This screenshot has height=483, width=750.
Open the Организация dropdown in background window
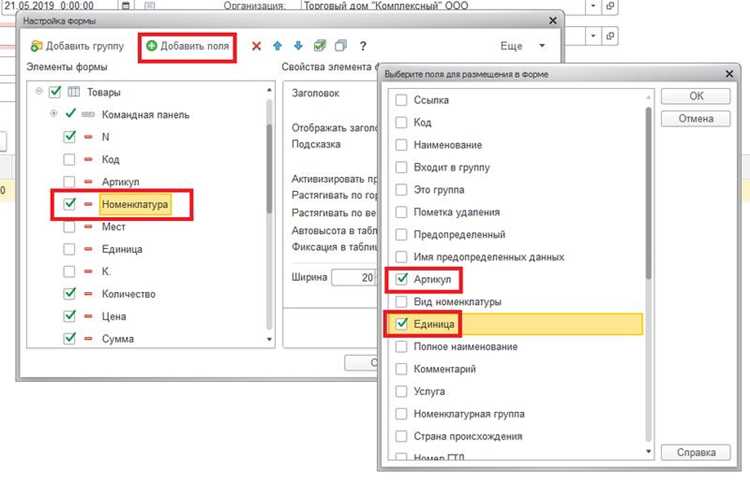click(x=594, y=6)
